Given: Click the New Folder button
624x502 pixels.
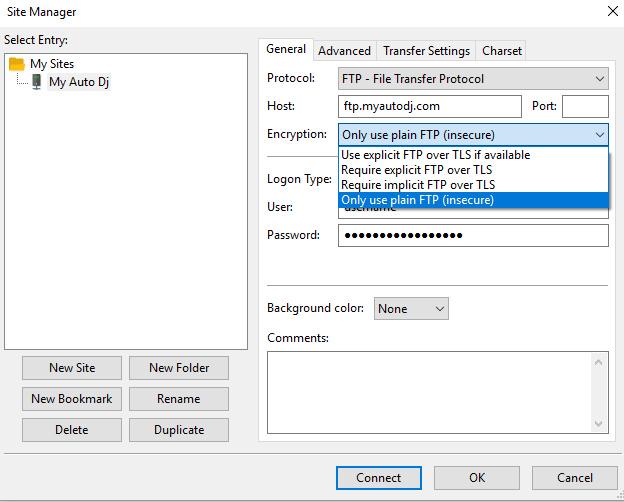Looking at the screenshot, I should coord(179,368).
